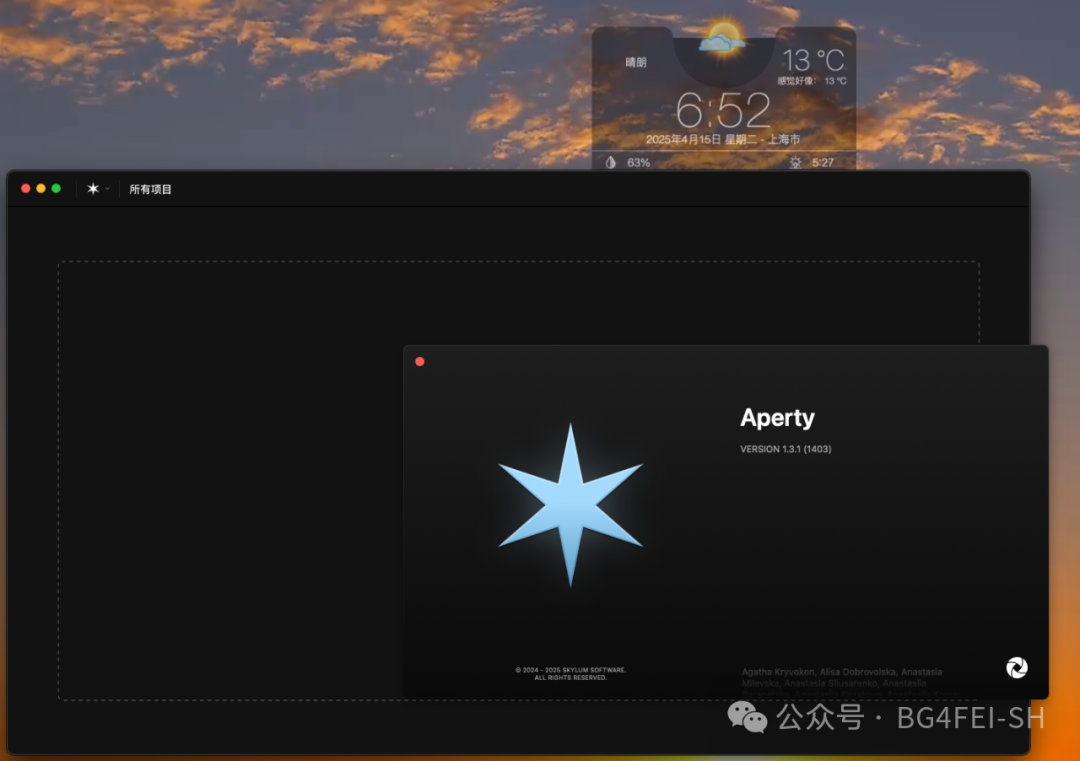This screenshot has height=761, width=1080.
Task: Click the Aperty title text
Action: pos(777,418)
